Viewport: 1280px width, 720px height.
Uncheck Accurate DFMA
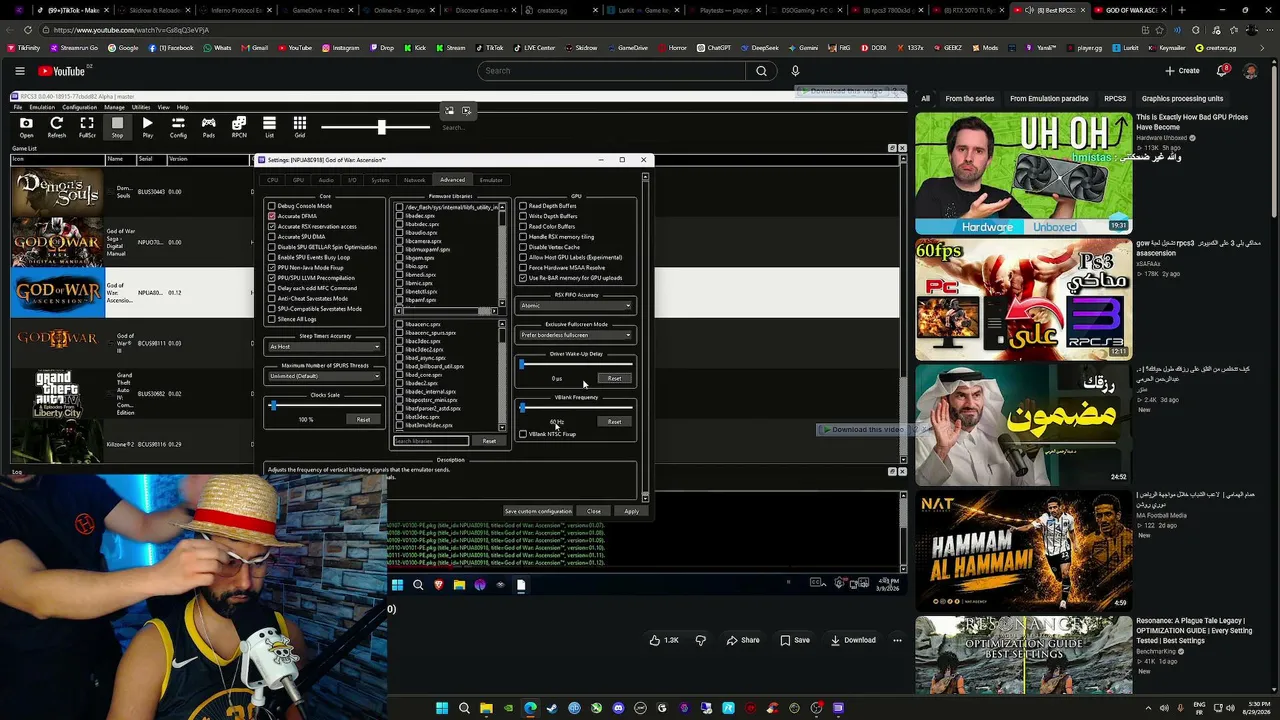272,216
